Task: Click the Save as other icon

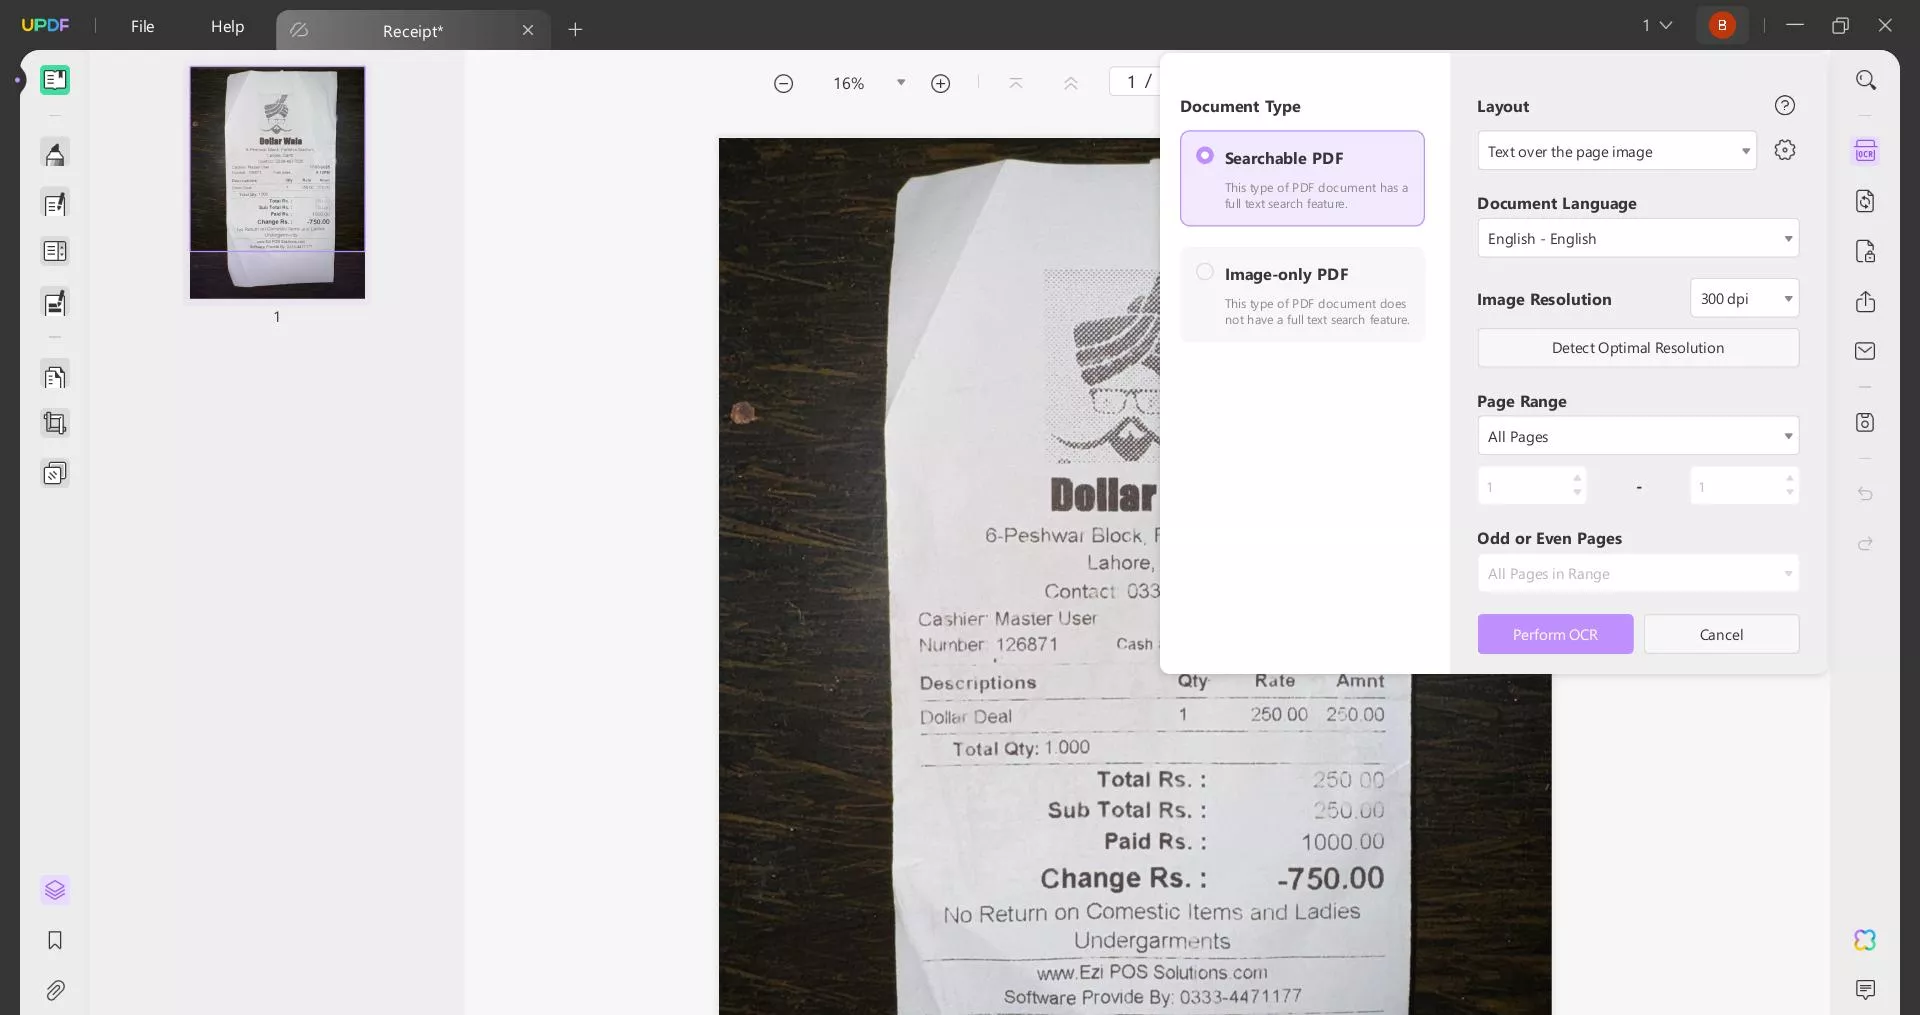Action: 1866,422
